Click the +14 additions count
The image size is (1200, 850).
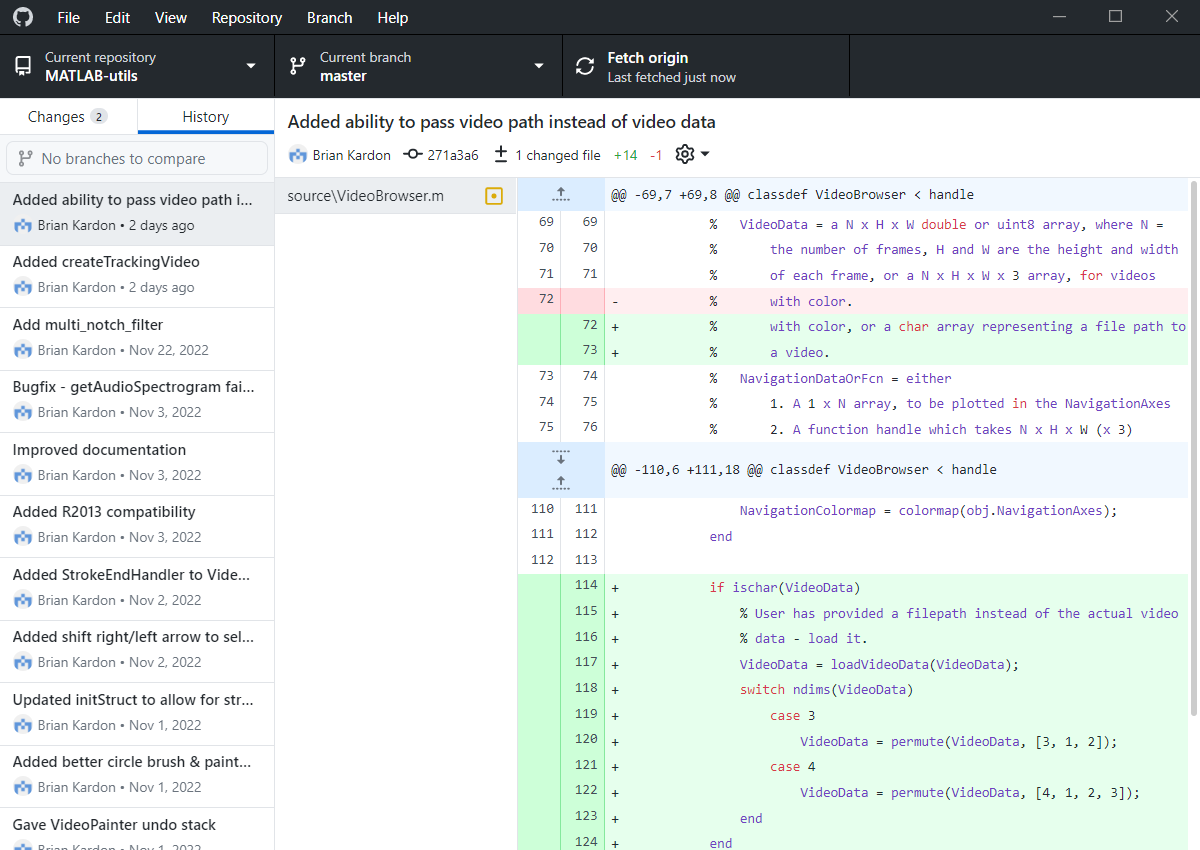[625, 155]
